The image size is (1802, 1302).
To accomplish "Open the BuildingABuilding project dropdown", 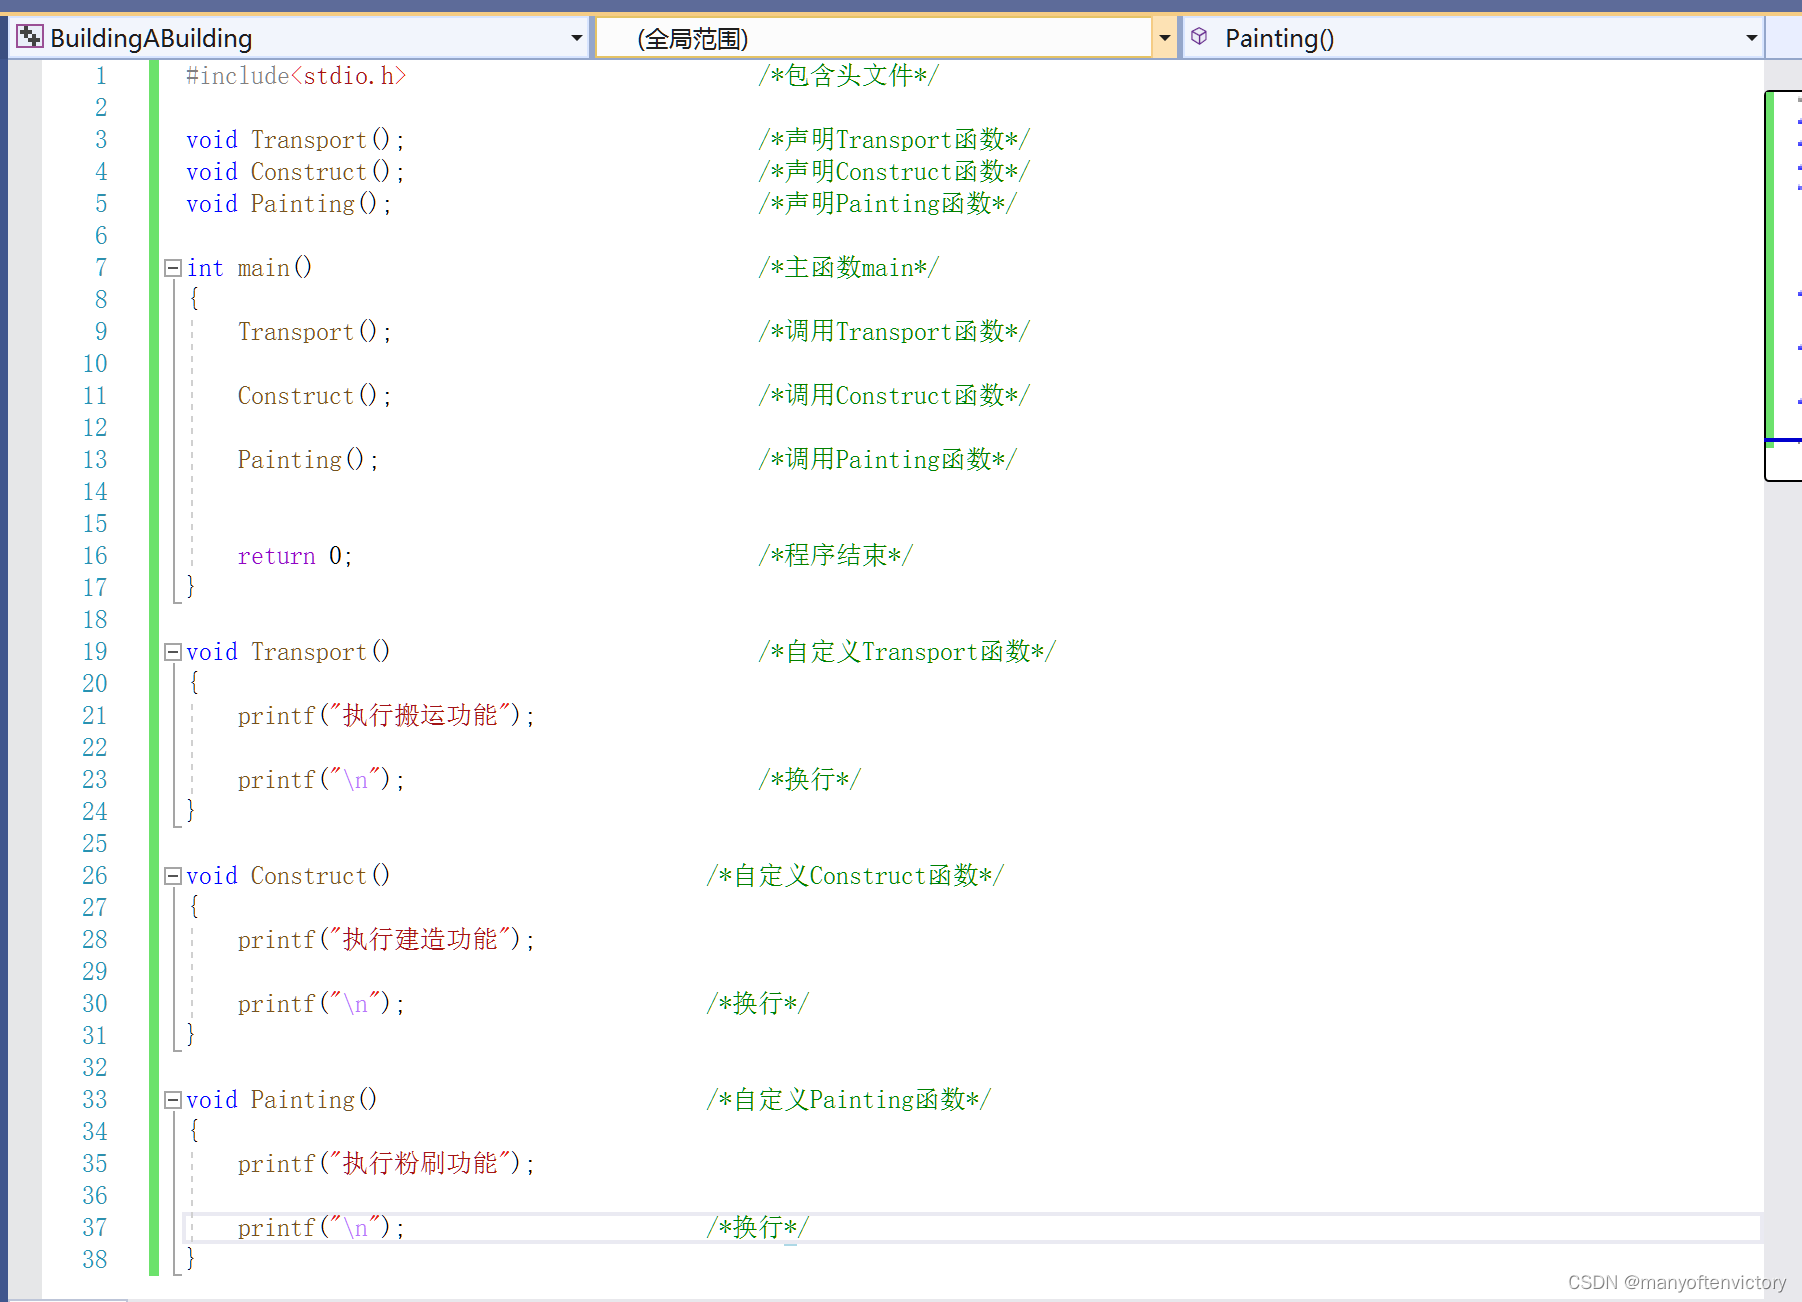I will point(576,38).
